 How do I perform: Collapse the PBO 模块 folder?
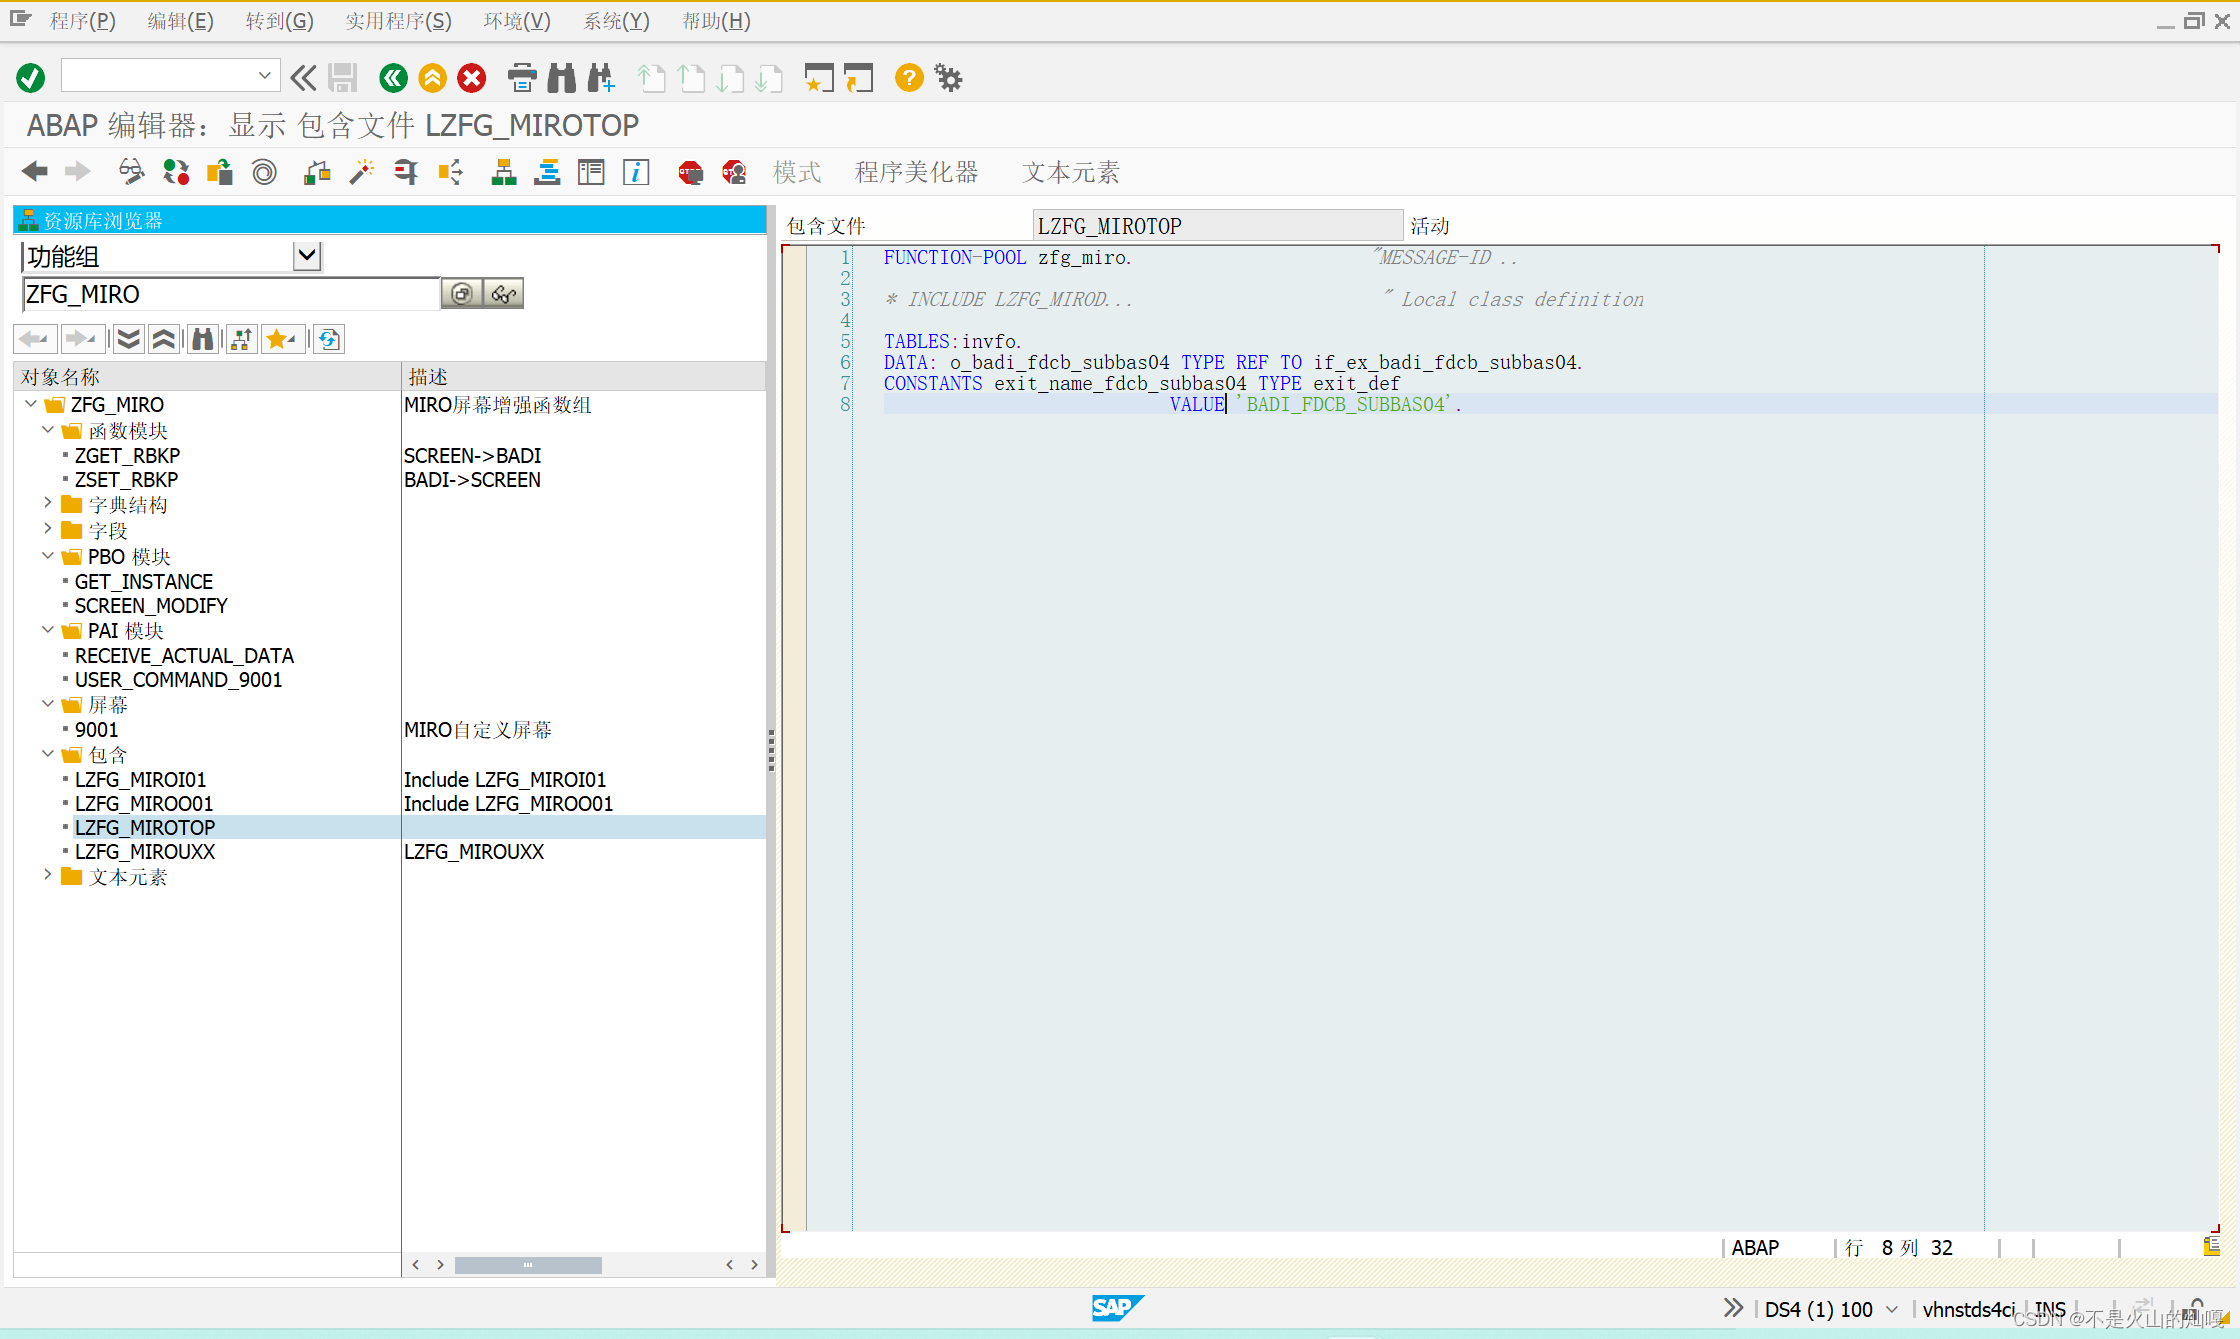pos(47,555)
